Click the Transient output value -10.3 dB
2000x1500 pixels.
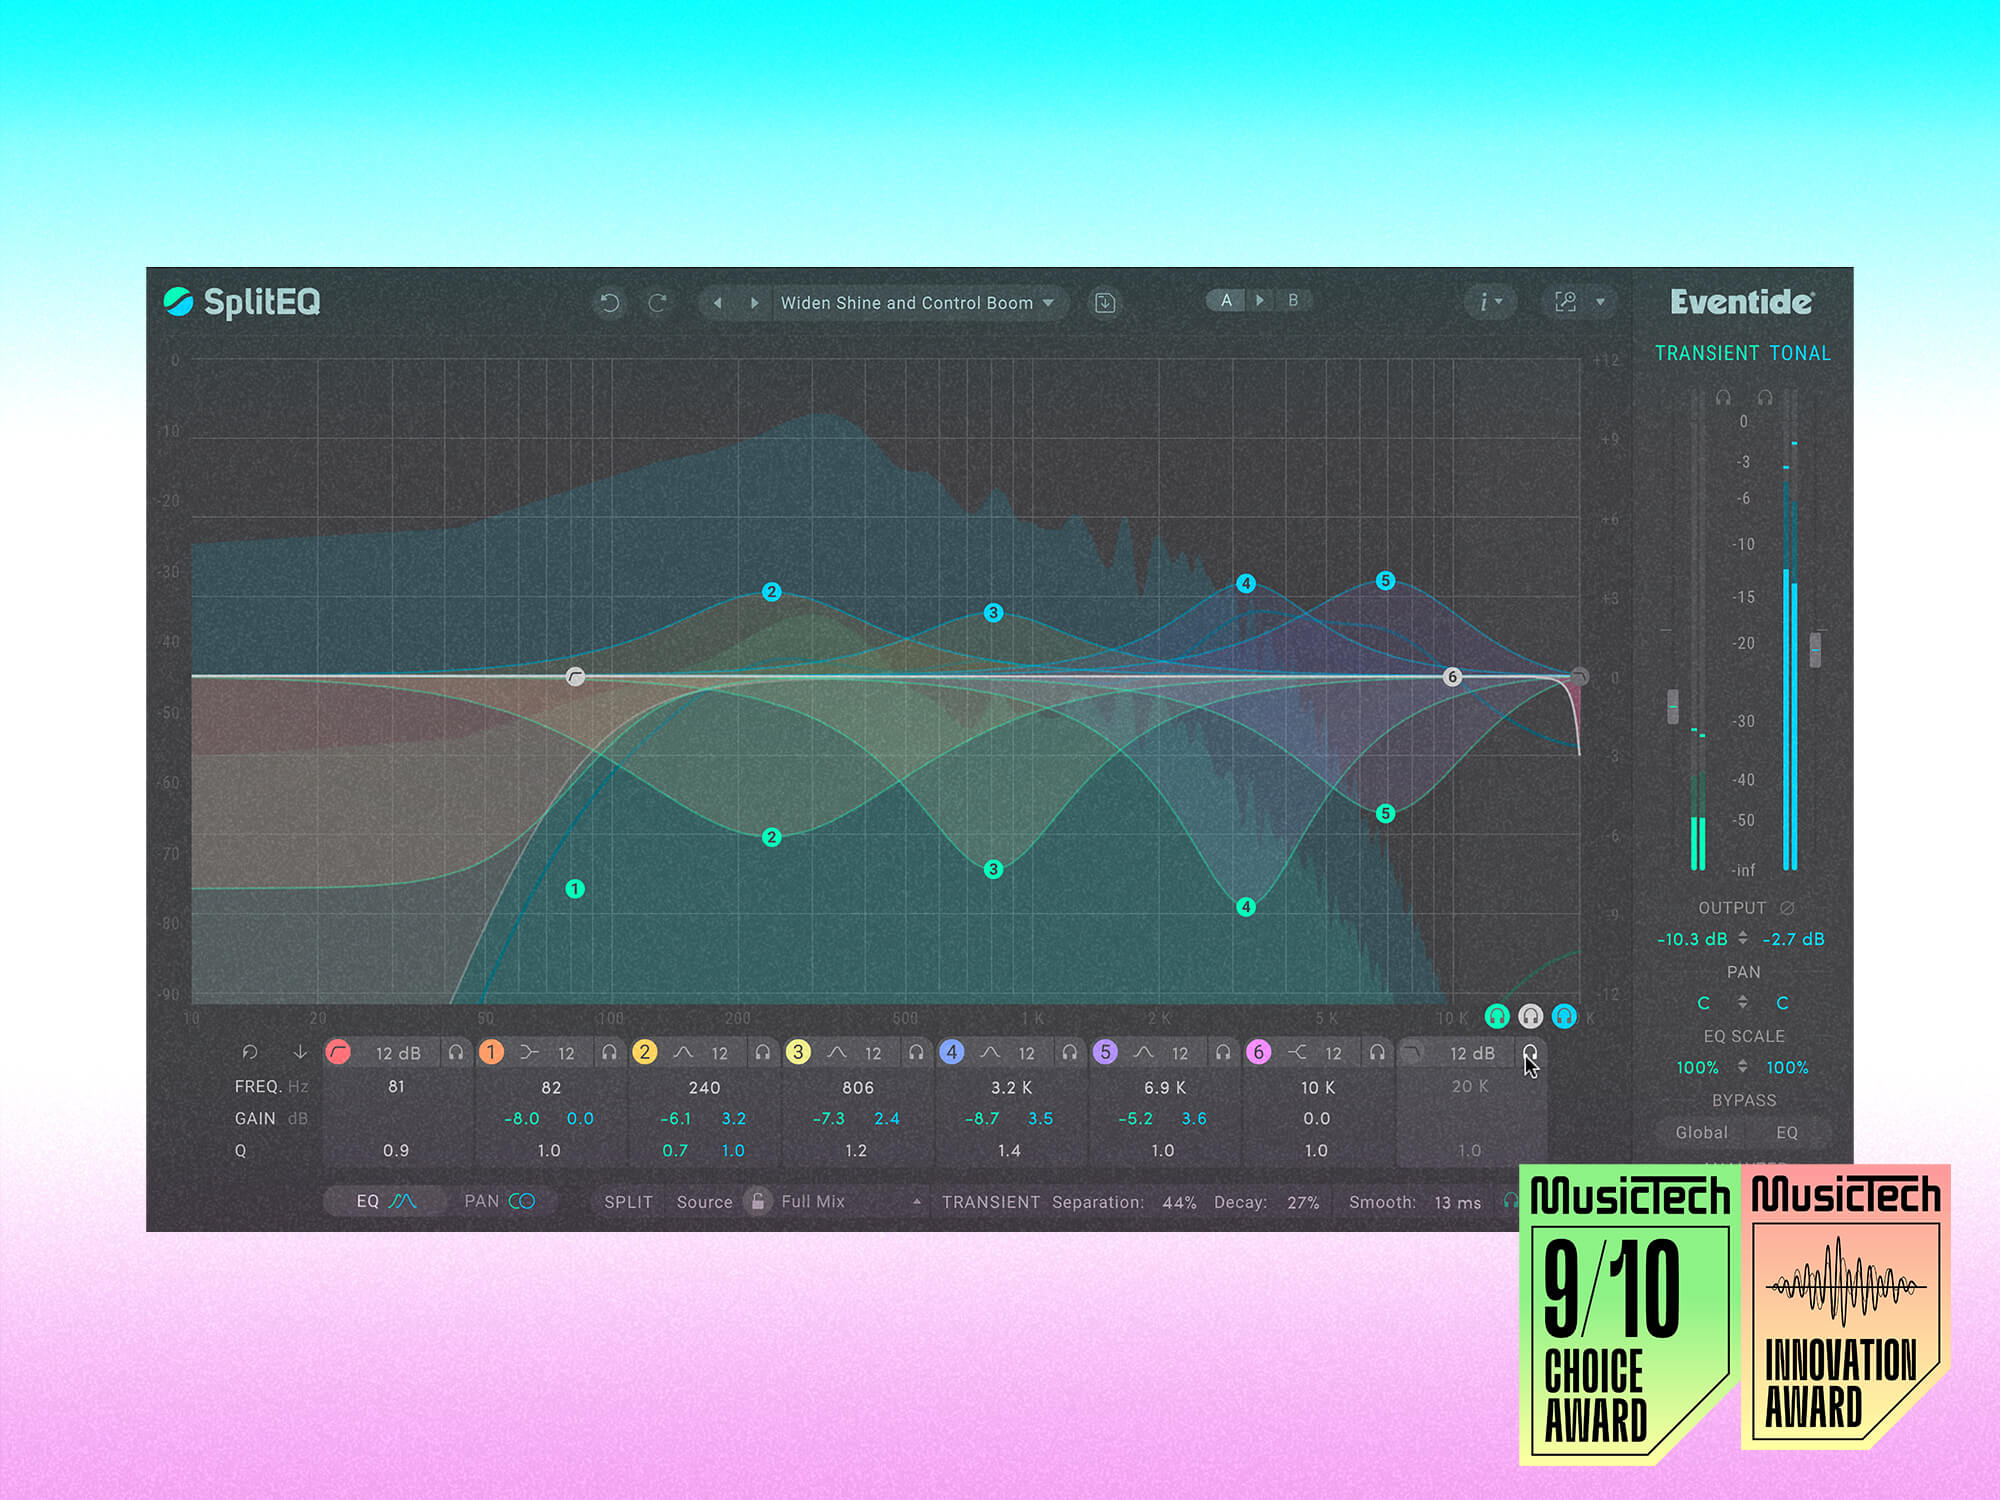click(1692, 939)
